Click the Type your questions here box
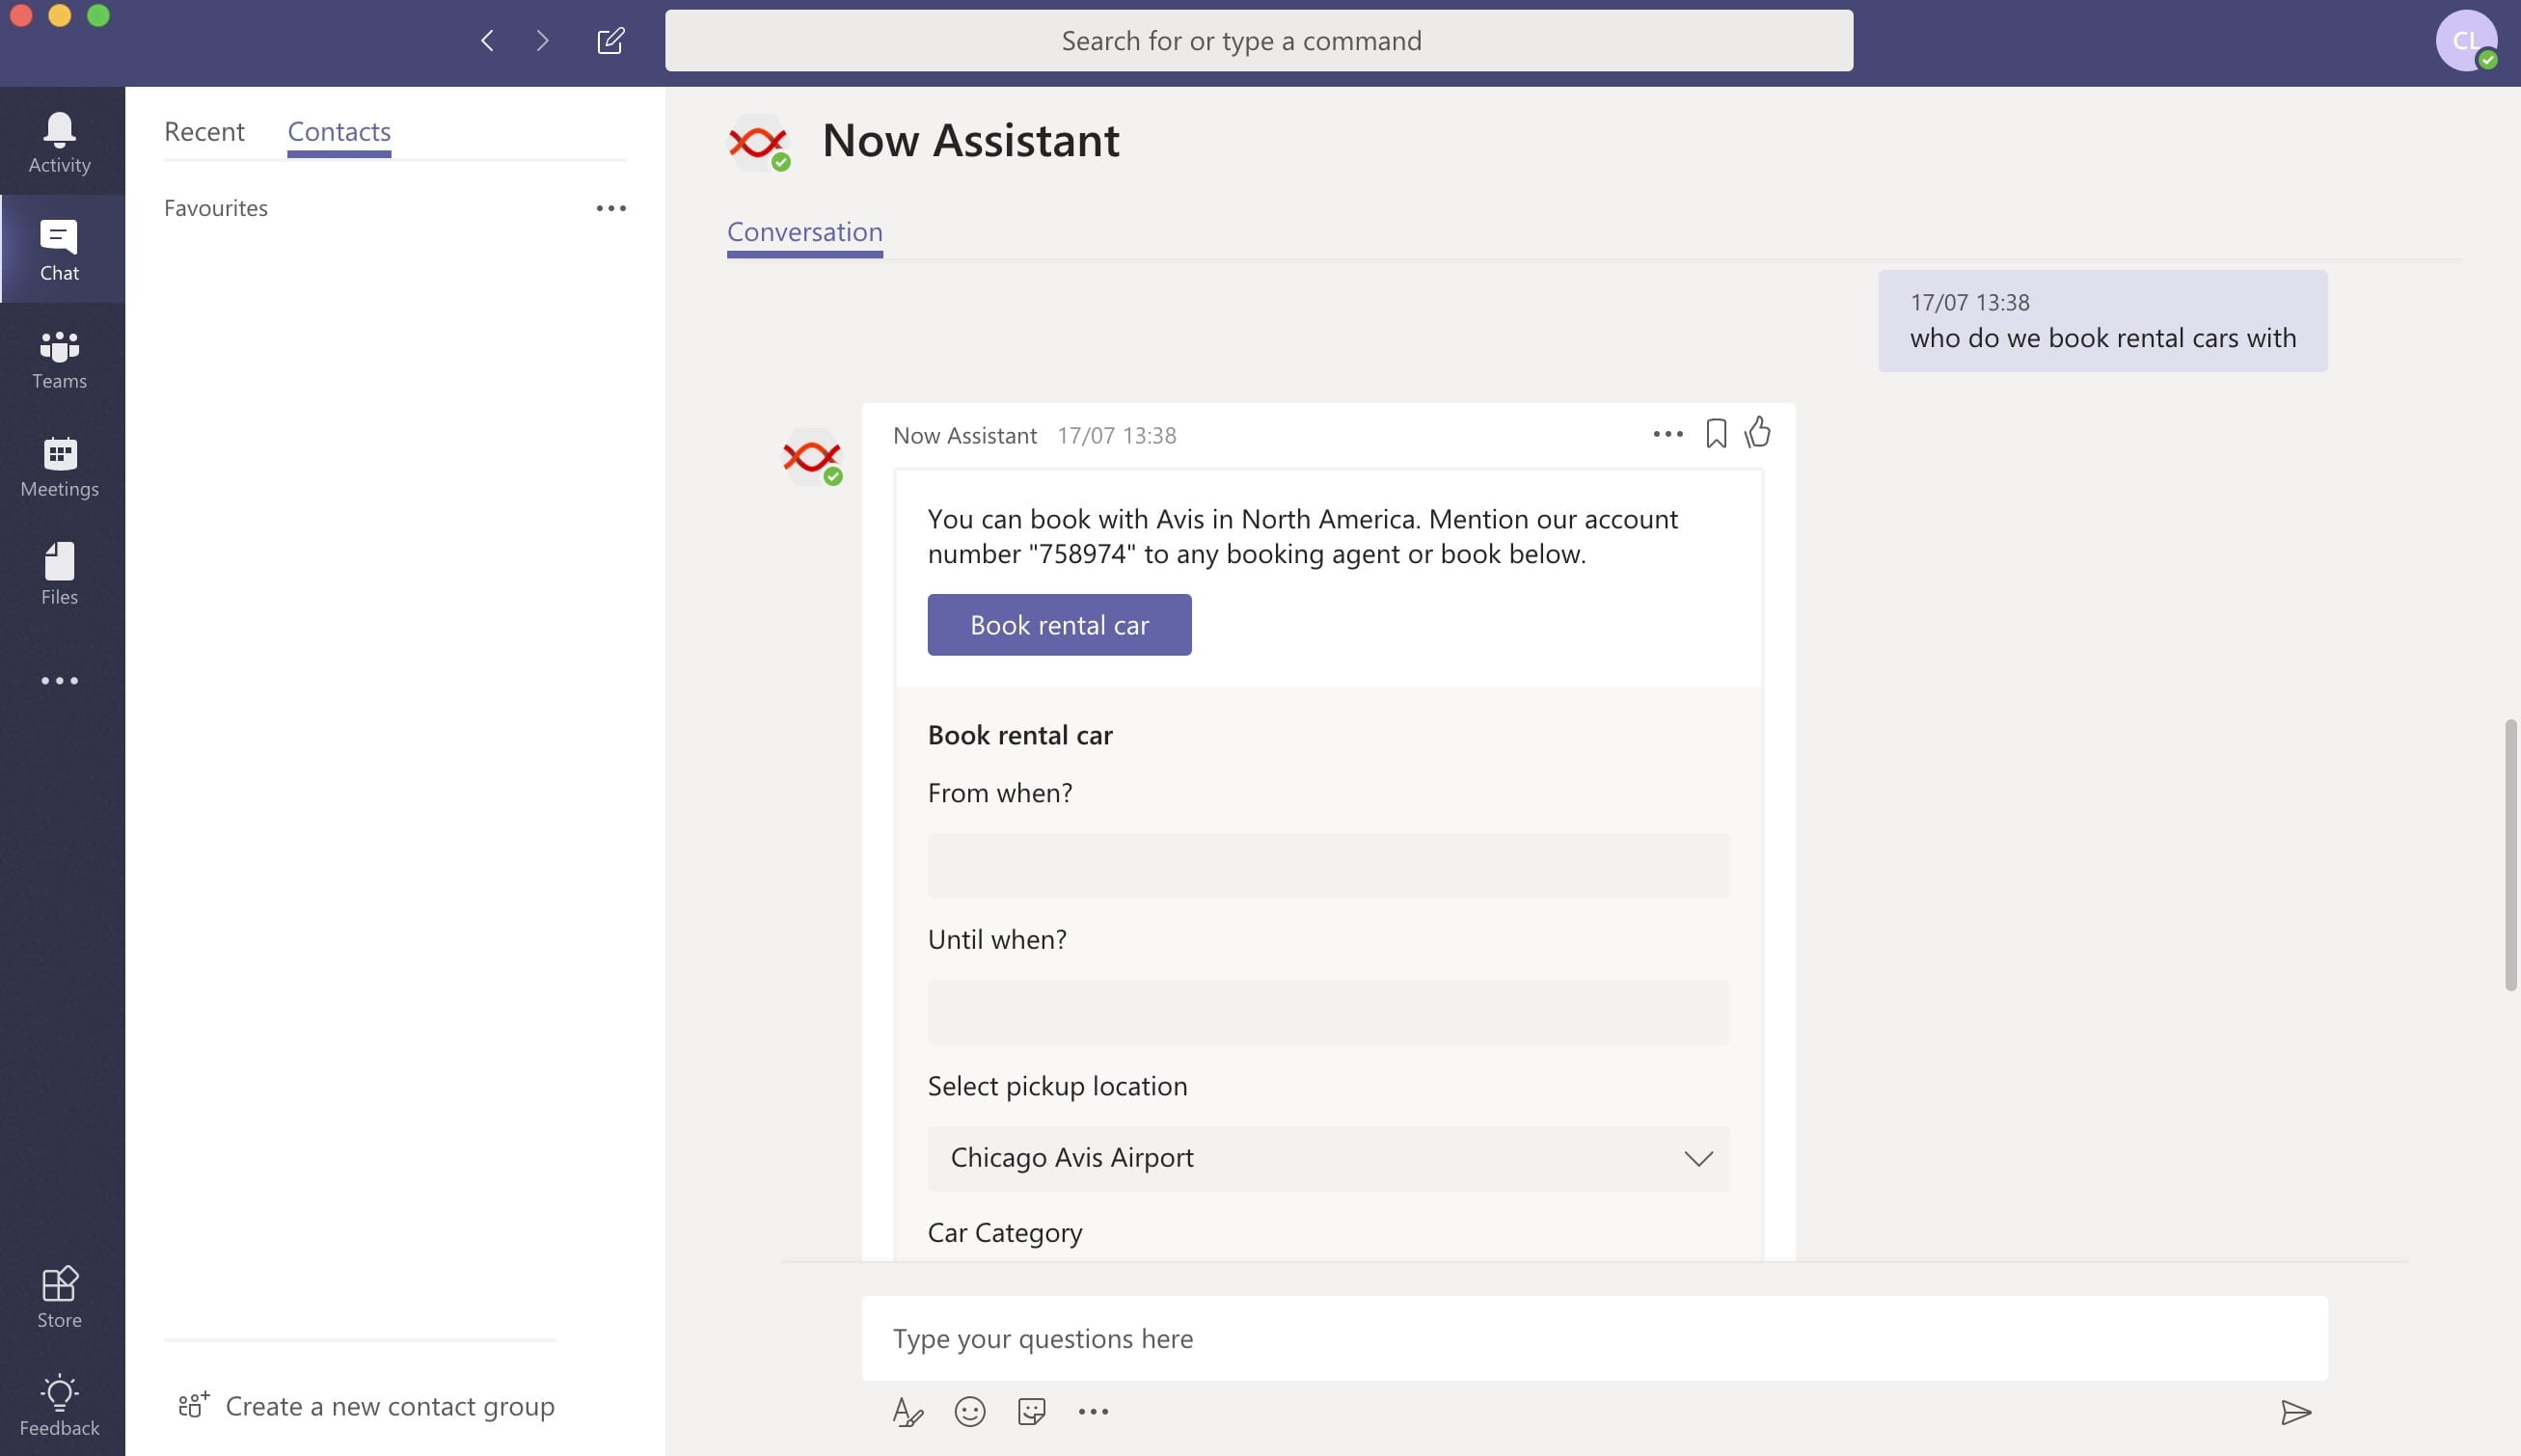Image resolution: width=2521 pixels, height=1456 pixels. tap(1594, 1339)
